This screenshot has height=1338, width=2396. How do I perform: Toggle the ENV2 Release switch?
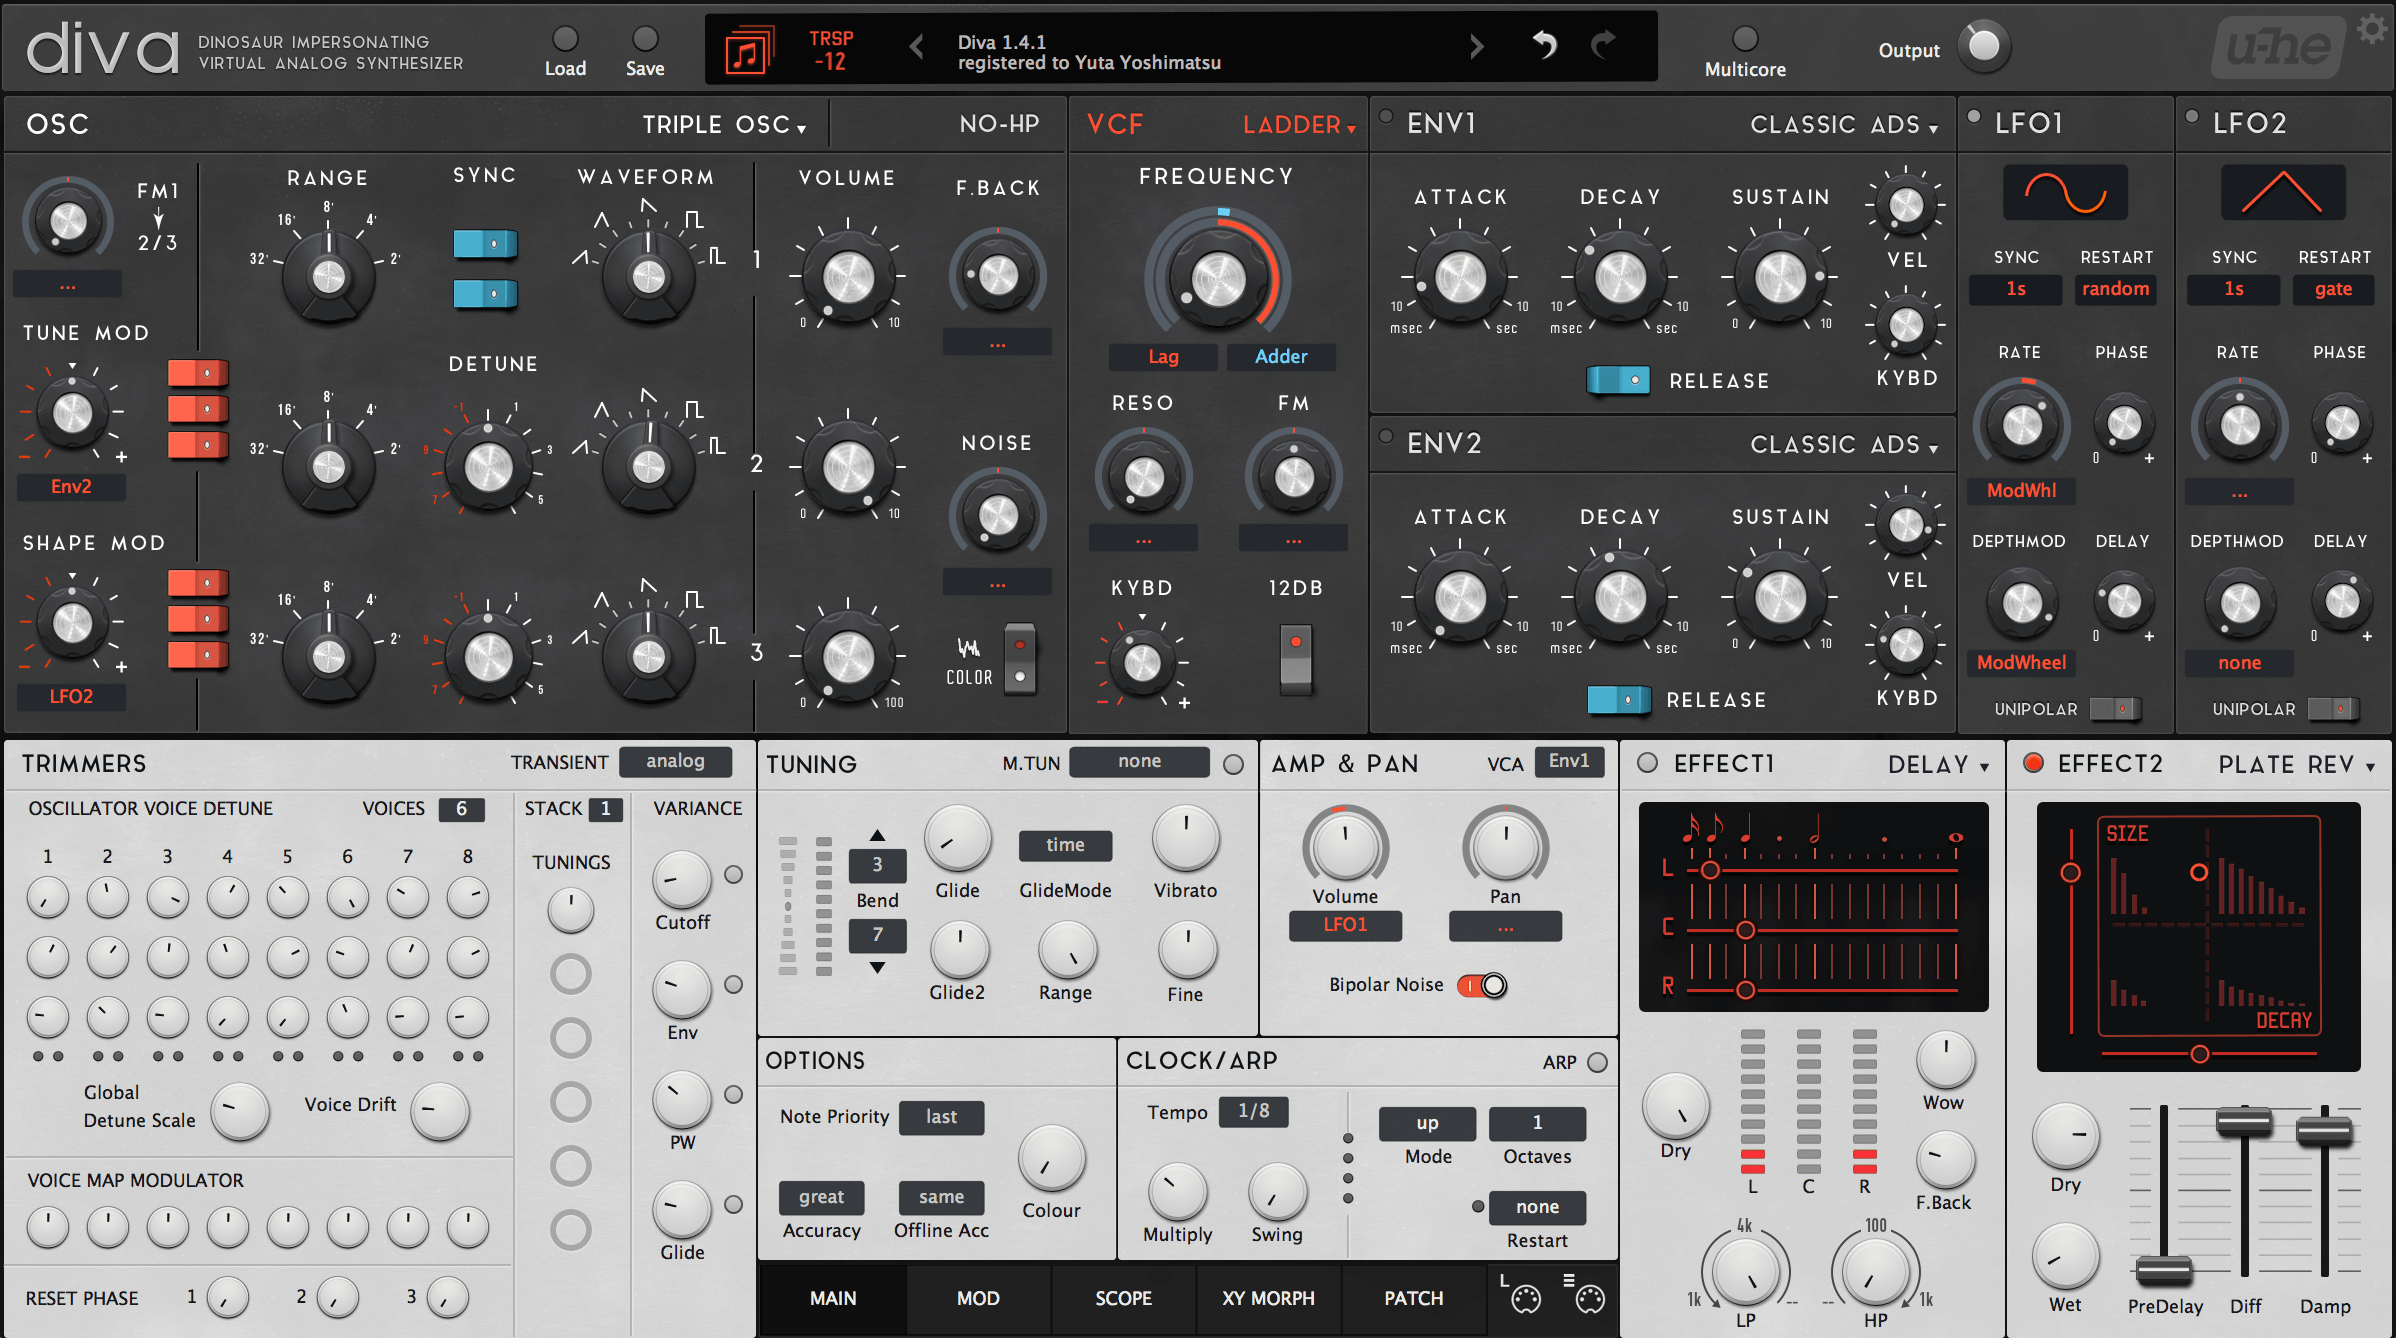[x=1618, y=700]
